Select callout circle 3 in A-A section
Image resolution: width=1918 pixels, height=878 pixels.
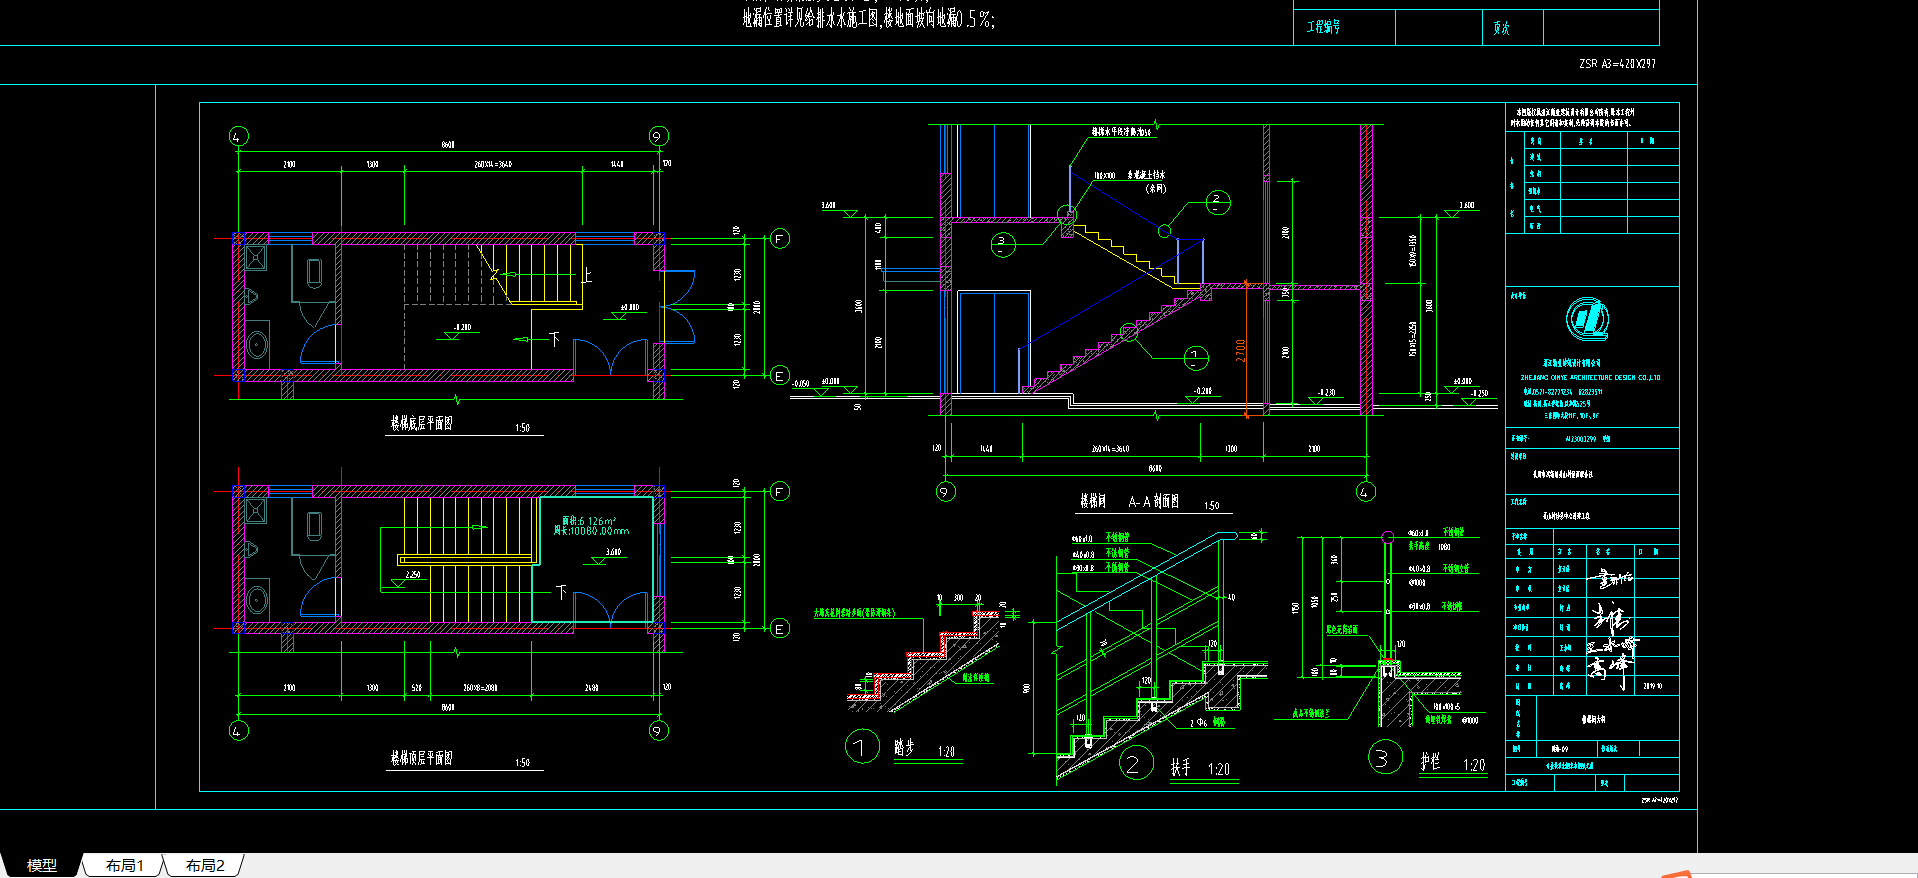[x=1002, y=243]
